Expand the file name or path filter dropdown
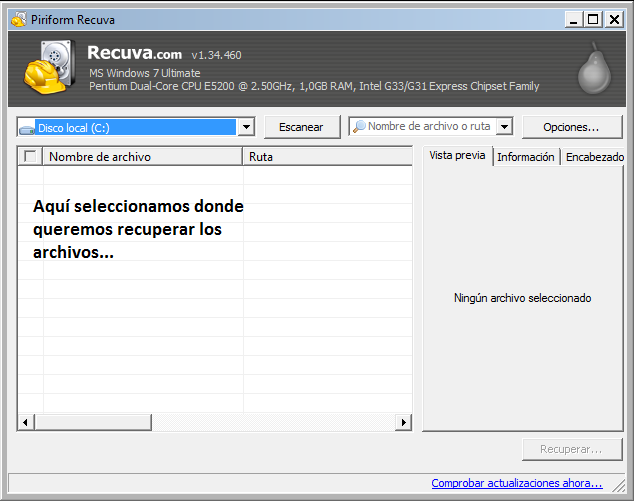Screen dimensions: 634x501 tap(504, 127)
